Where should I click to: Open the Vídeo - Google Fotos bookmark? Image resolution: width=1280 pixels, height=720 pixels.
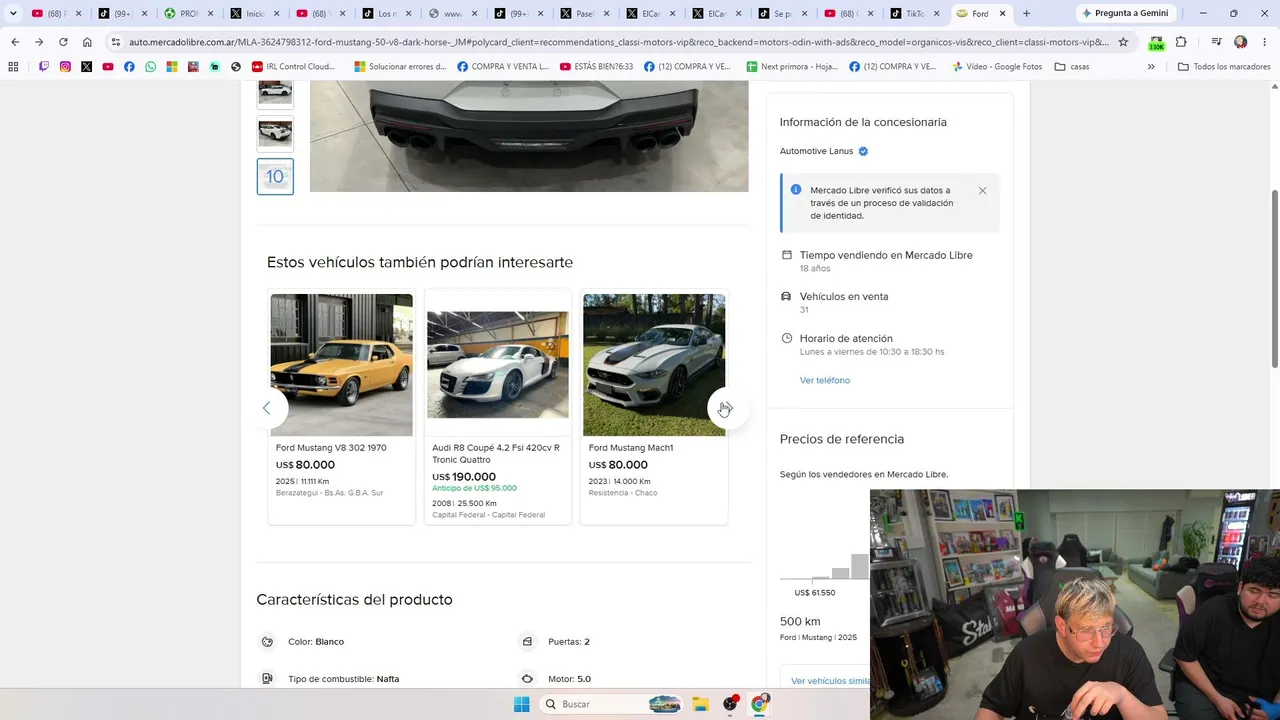tap(997, 66)
